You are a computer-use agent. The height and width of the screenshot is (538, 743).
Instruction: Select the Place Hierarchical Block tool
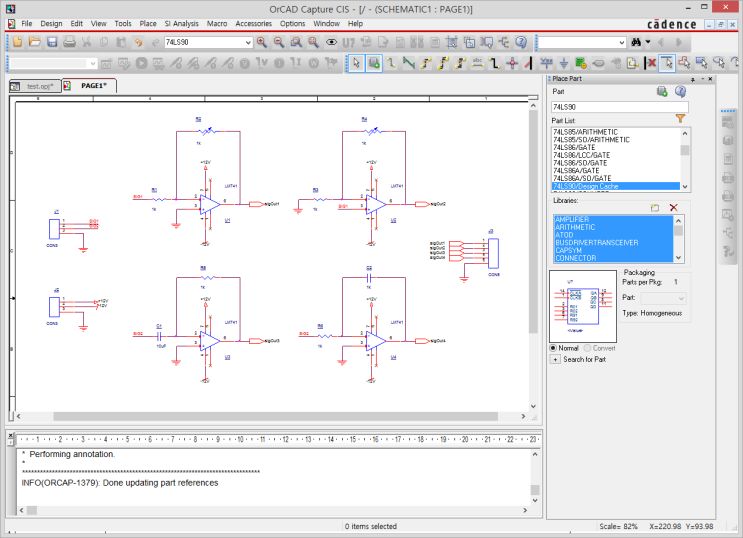(581, 63)
